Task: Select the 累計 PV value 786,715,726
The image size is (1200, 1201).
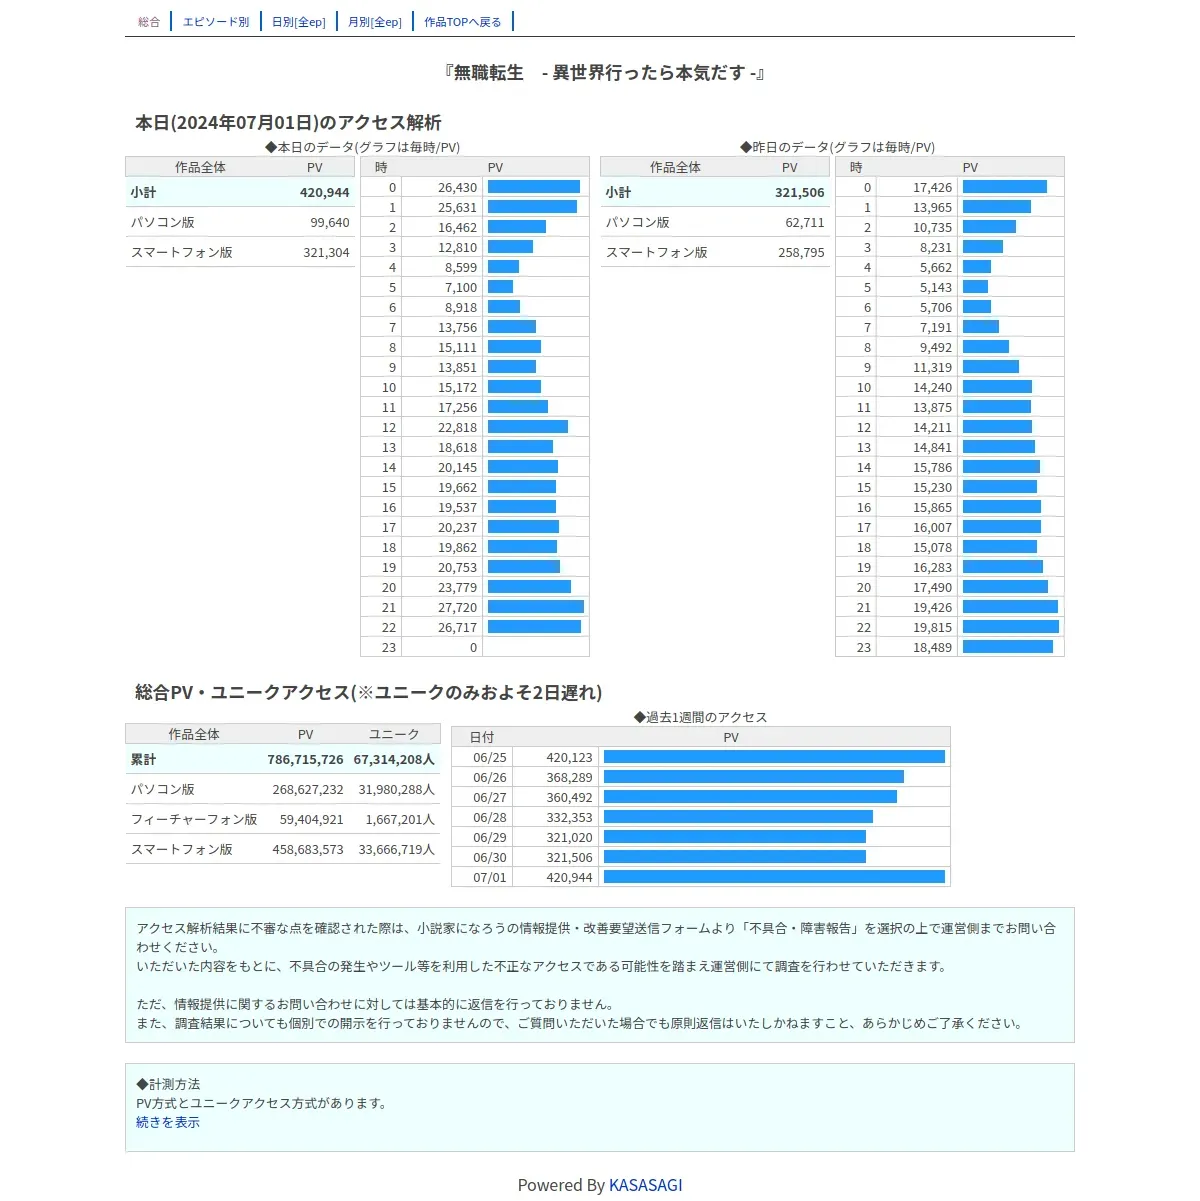Action: point(305,760)
